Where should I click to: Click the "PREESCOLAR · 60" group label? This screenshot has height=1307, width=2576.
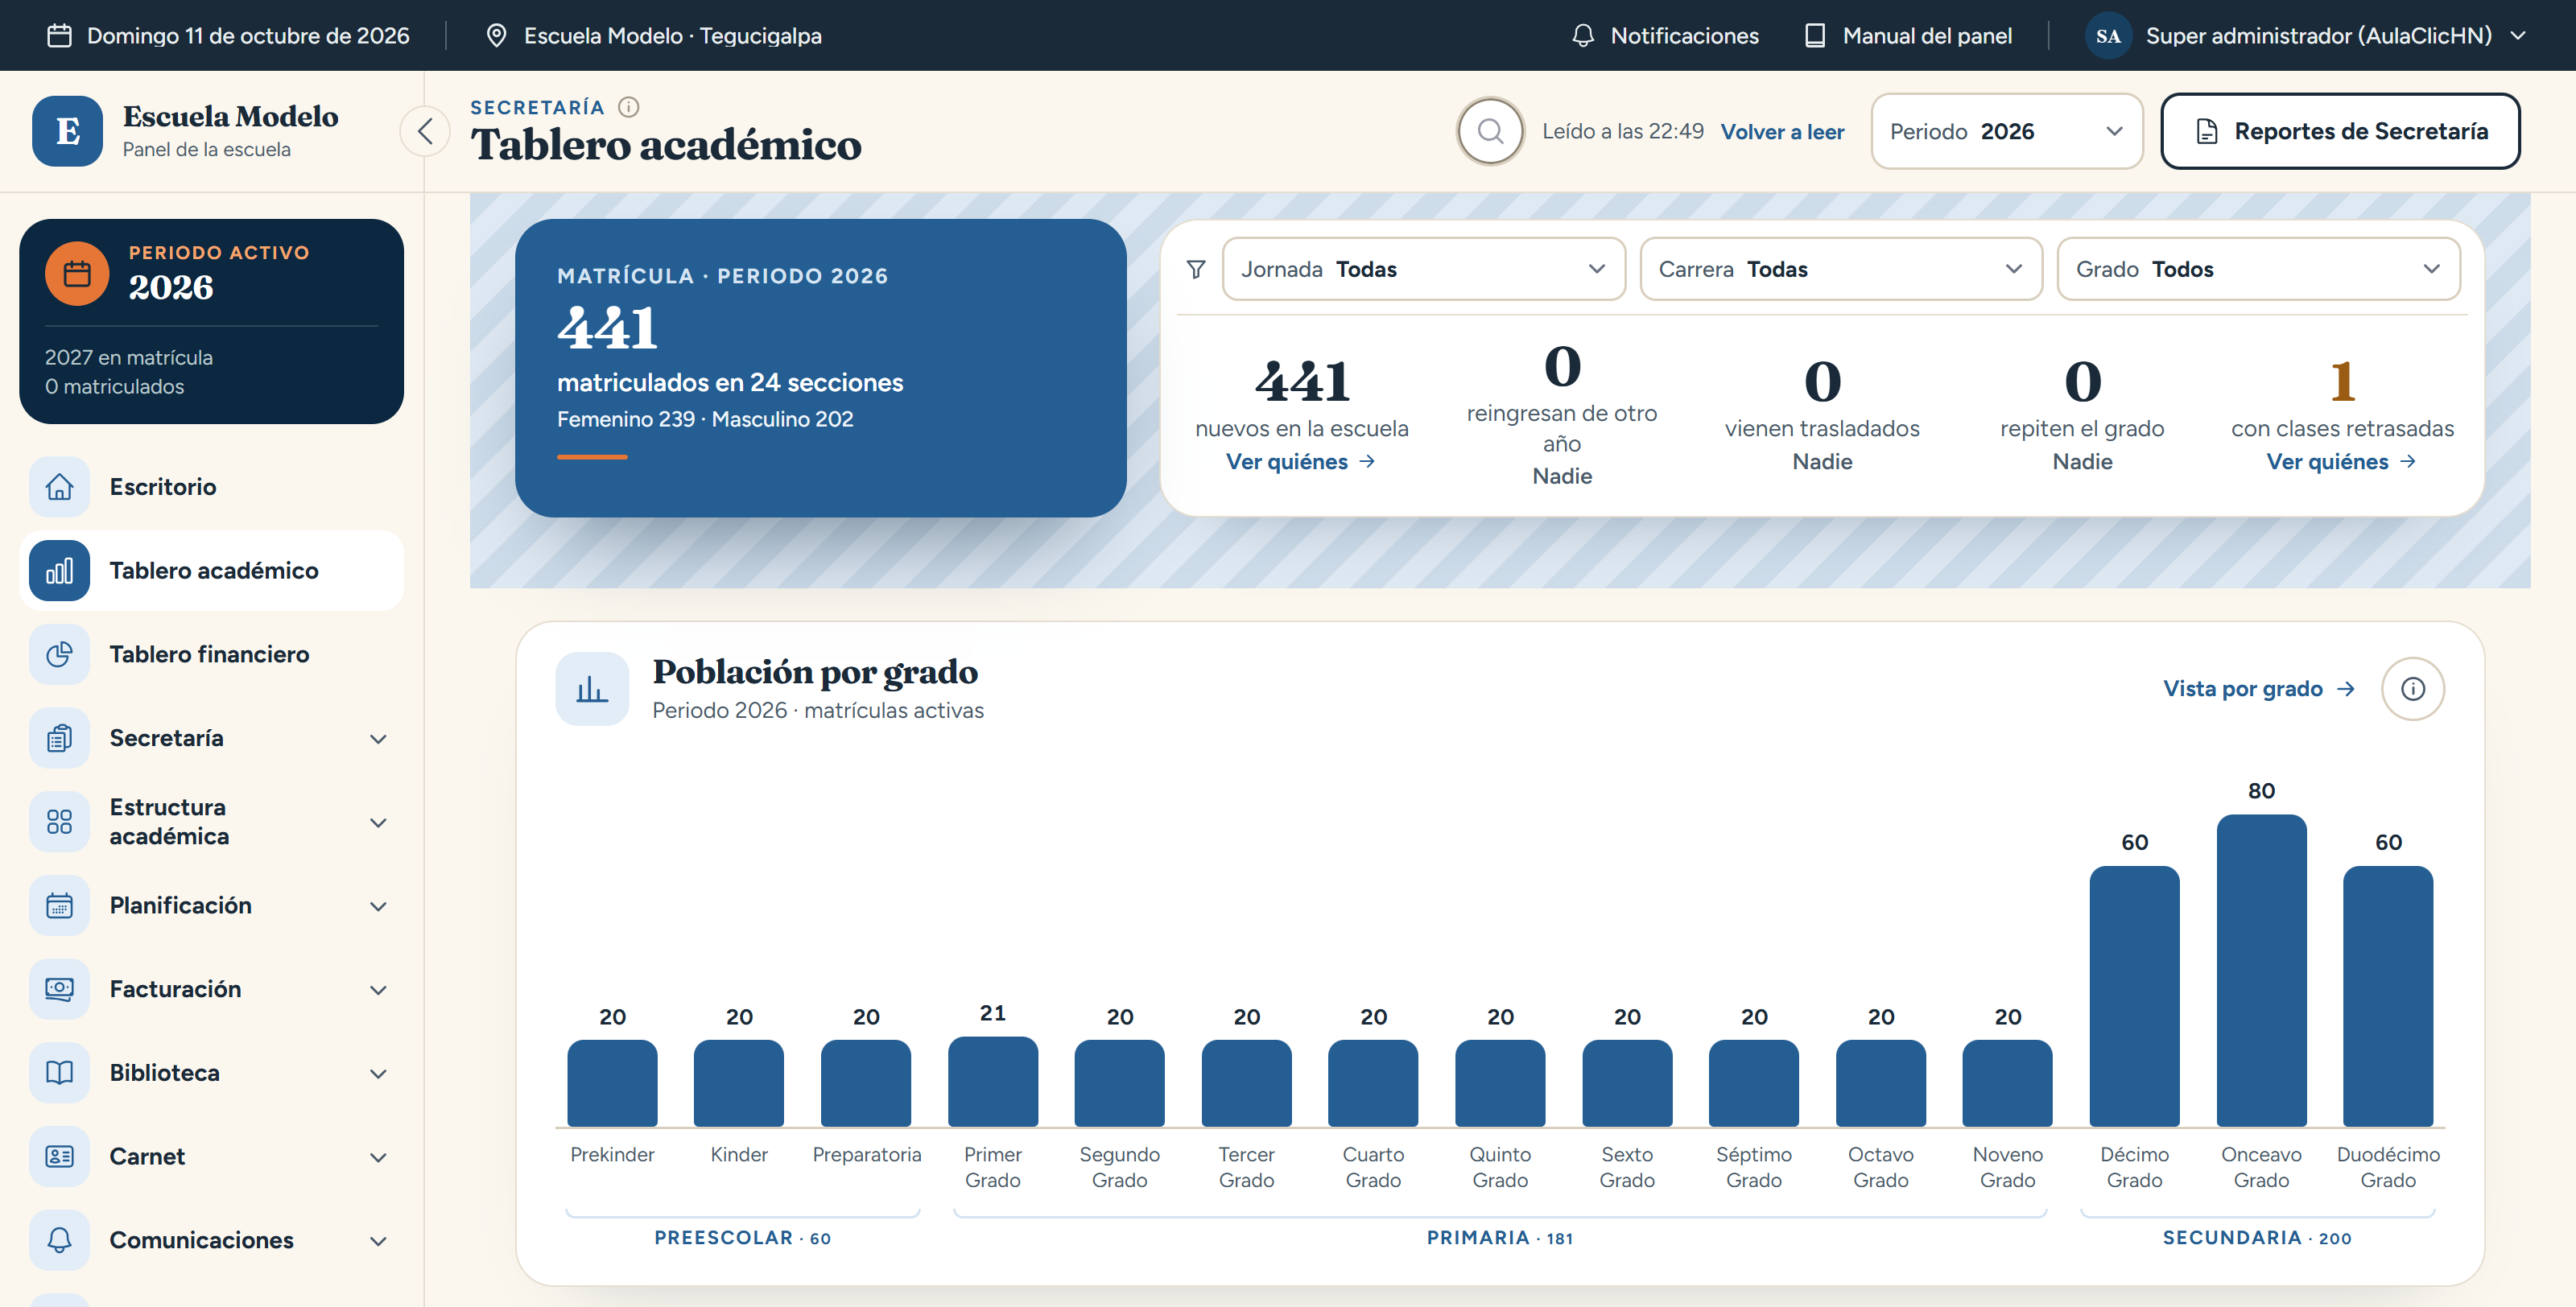pos(742,1238)
